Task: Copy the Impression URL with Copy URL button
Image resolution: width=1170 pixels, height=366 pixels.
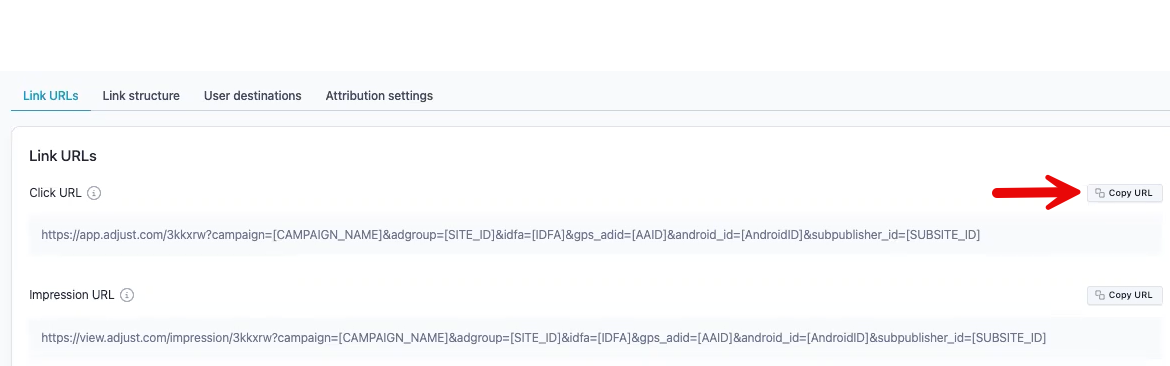Action: coord(1124,295)
